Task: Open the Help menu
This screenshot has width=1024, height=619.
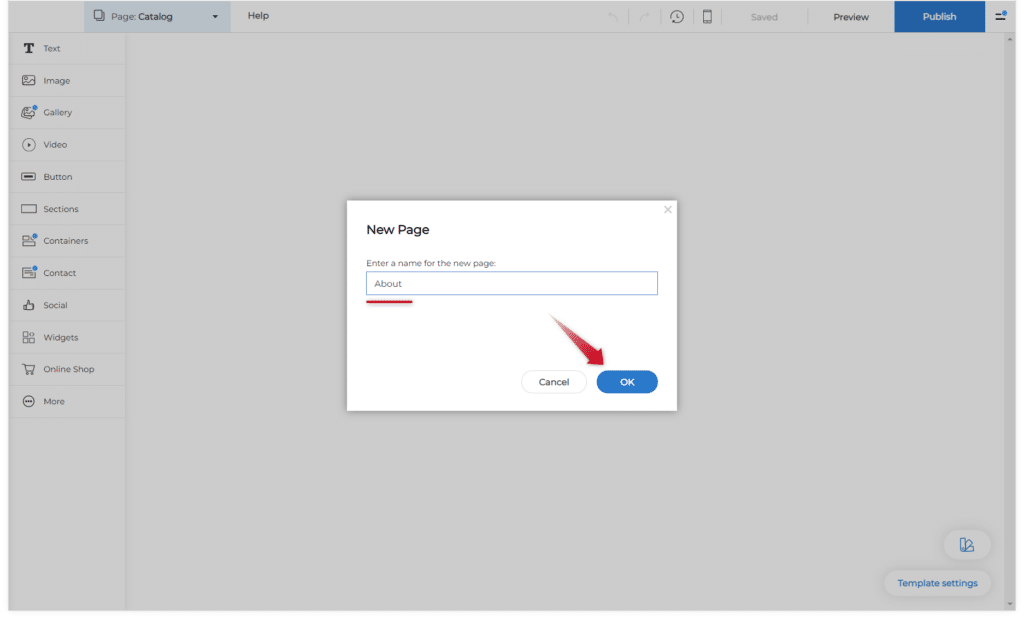Action: tap(258, 16)
